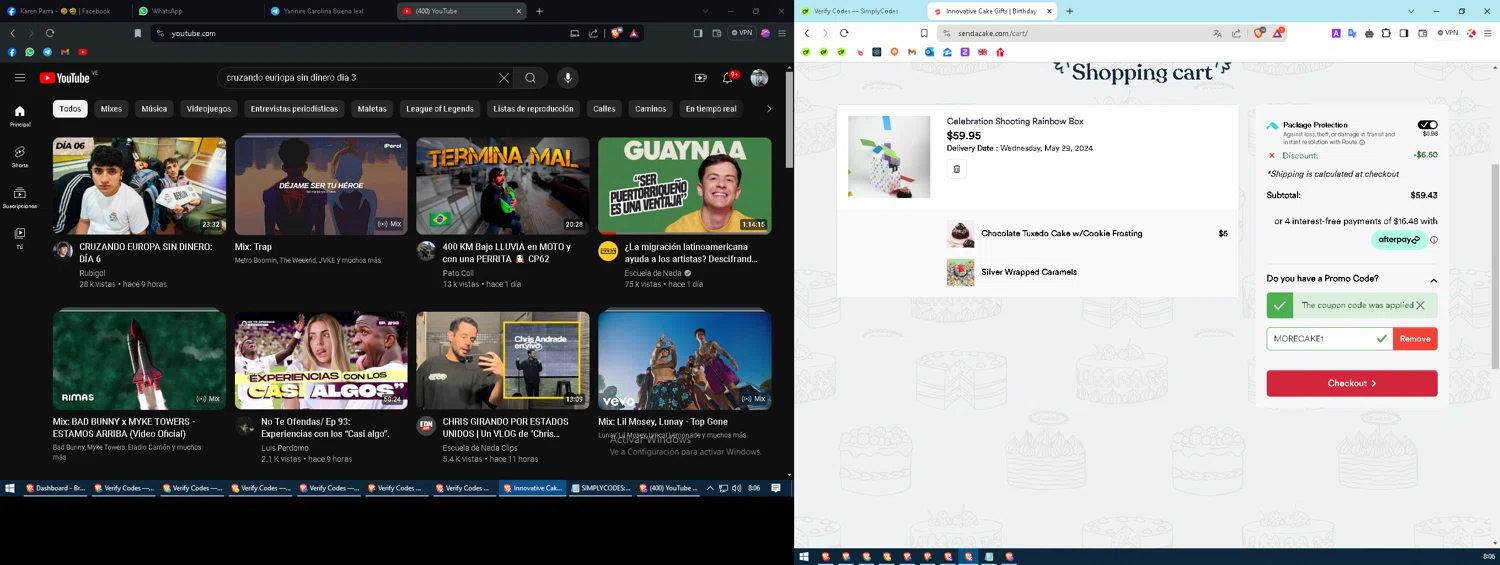The height and width of the screenshot is (565, 1500).
Task: Select the Videojuegos filter chip
Action: click(x=208, y=109)
